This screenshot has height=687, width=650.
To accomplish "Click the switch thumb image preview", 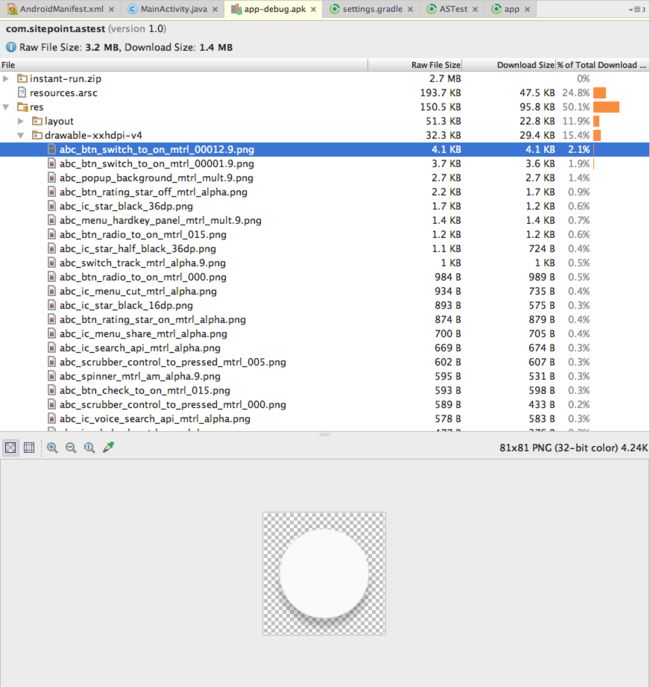I will 324,574.
